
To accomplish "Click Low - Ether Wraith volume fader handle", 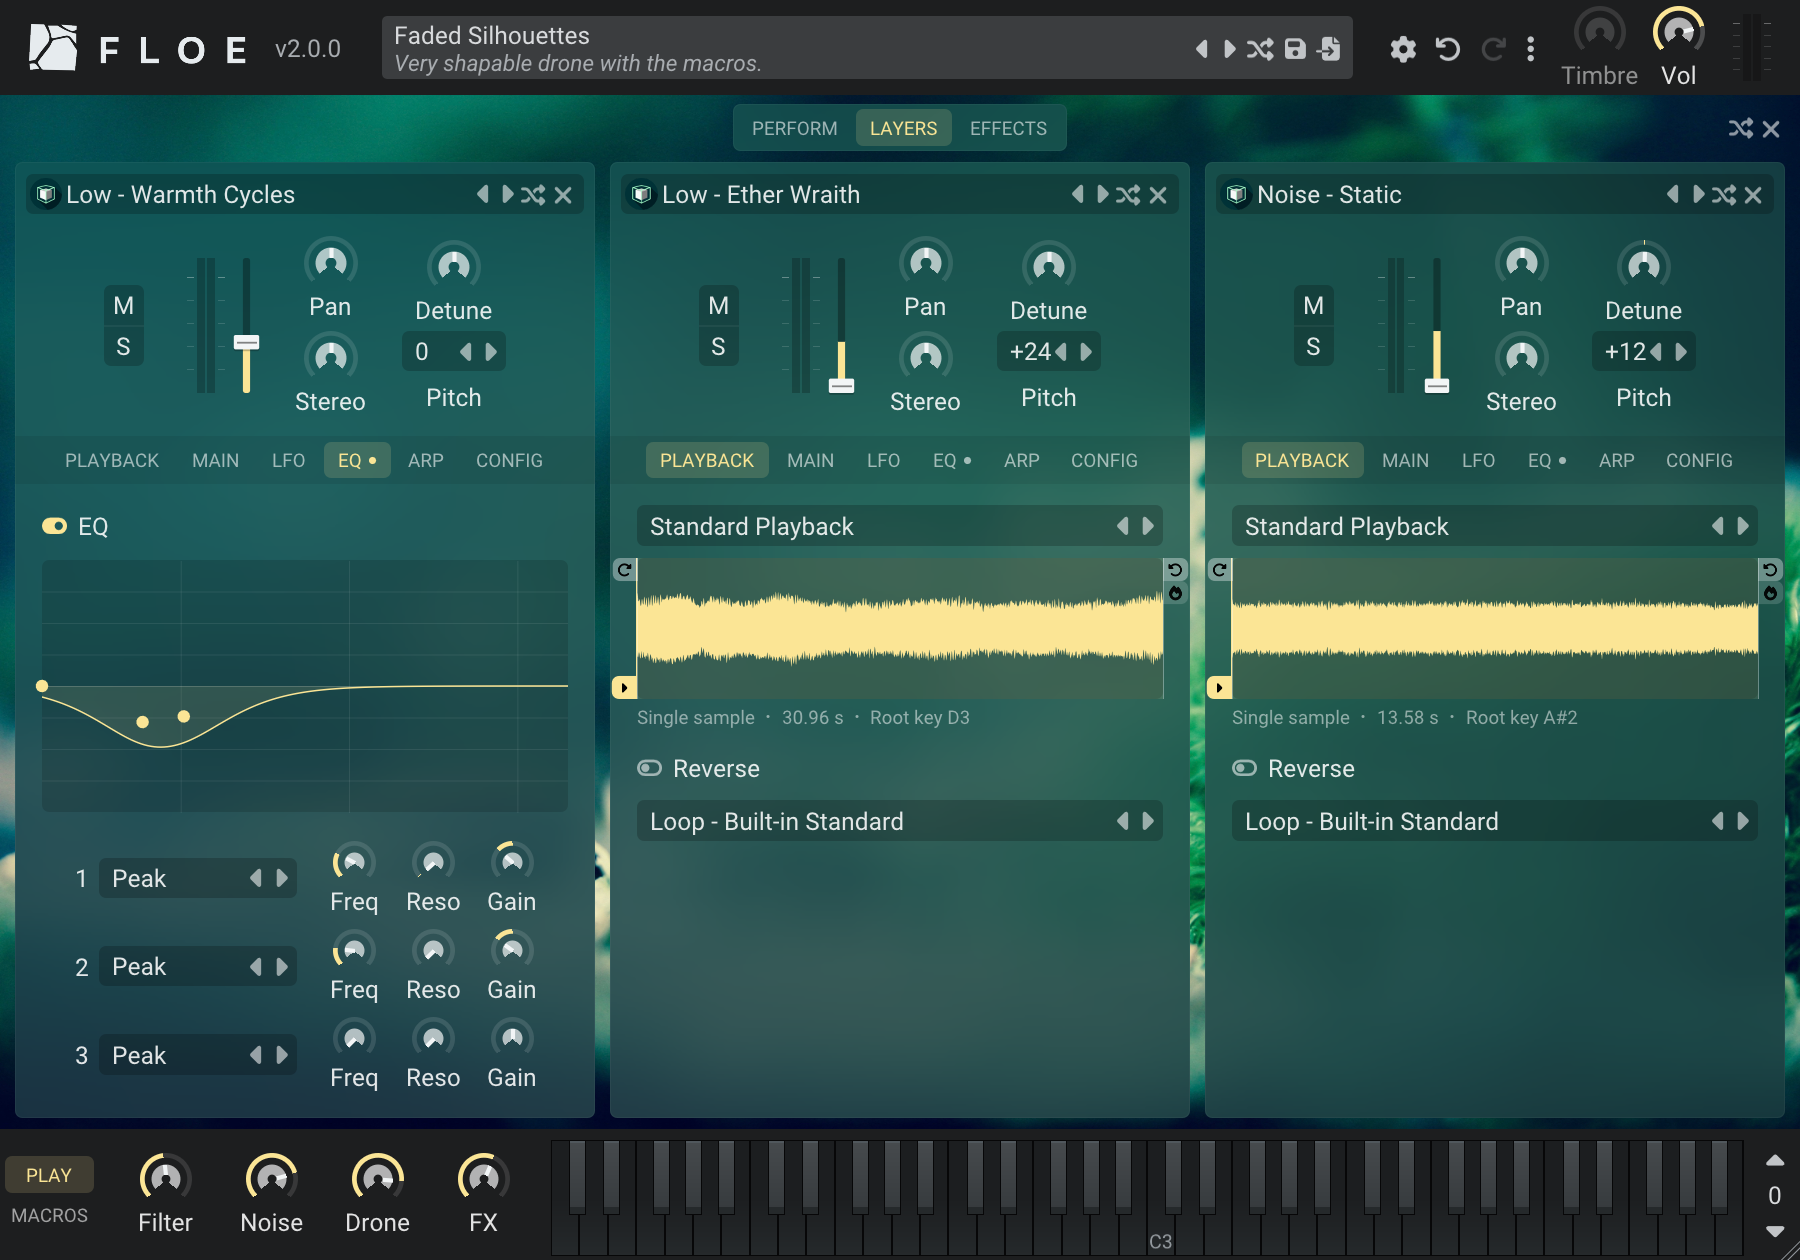I will click(x=841, y=386).
